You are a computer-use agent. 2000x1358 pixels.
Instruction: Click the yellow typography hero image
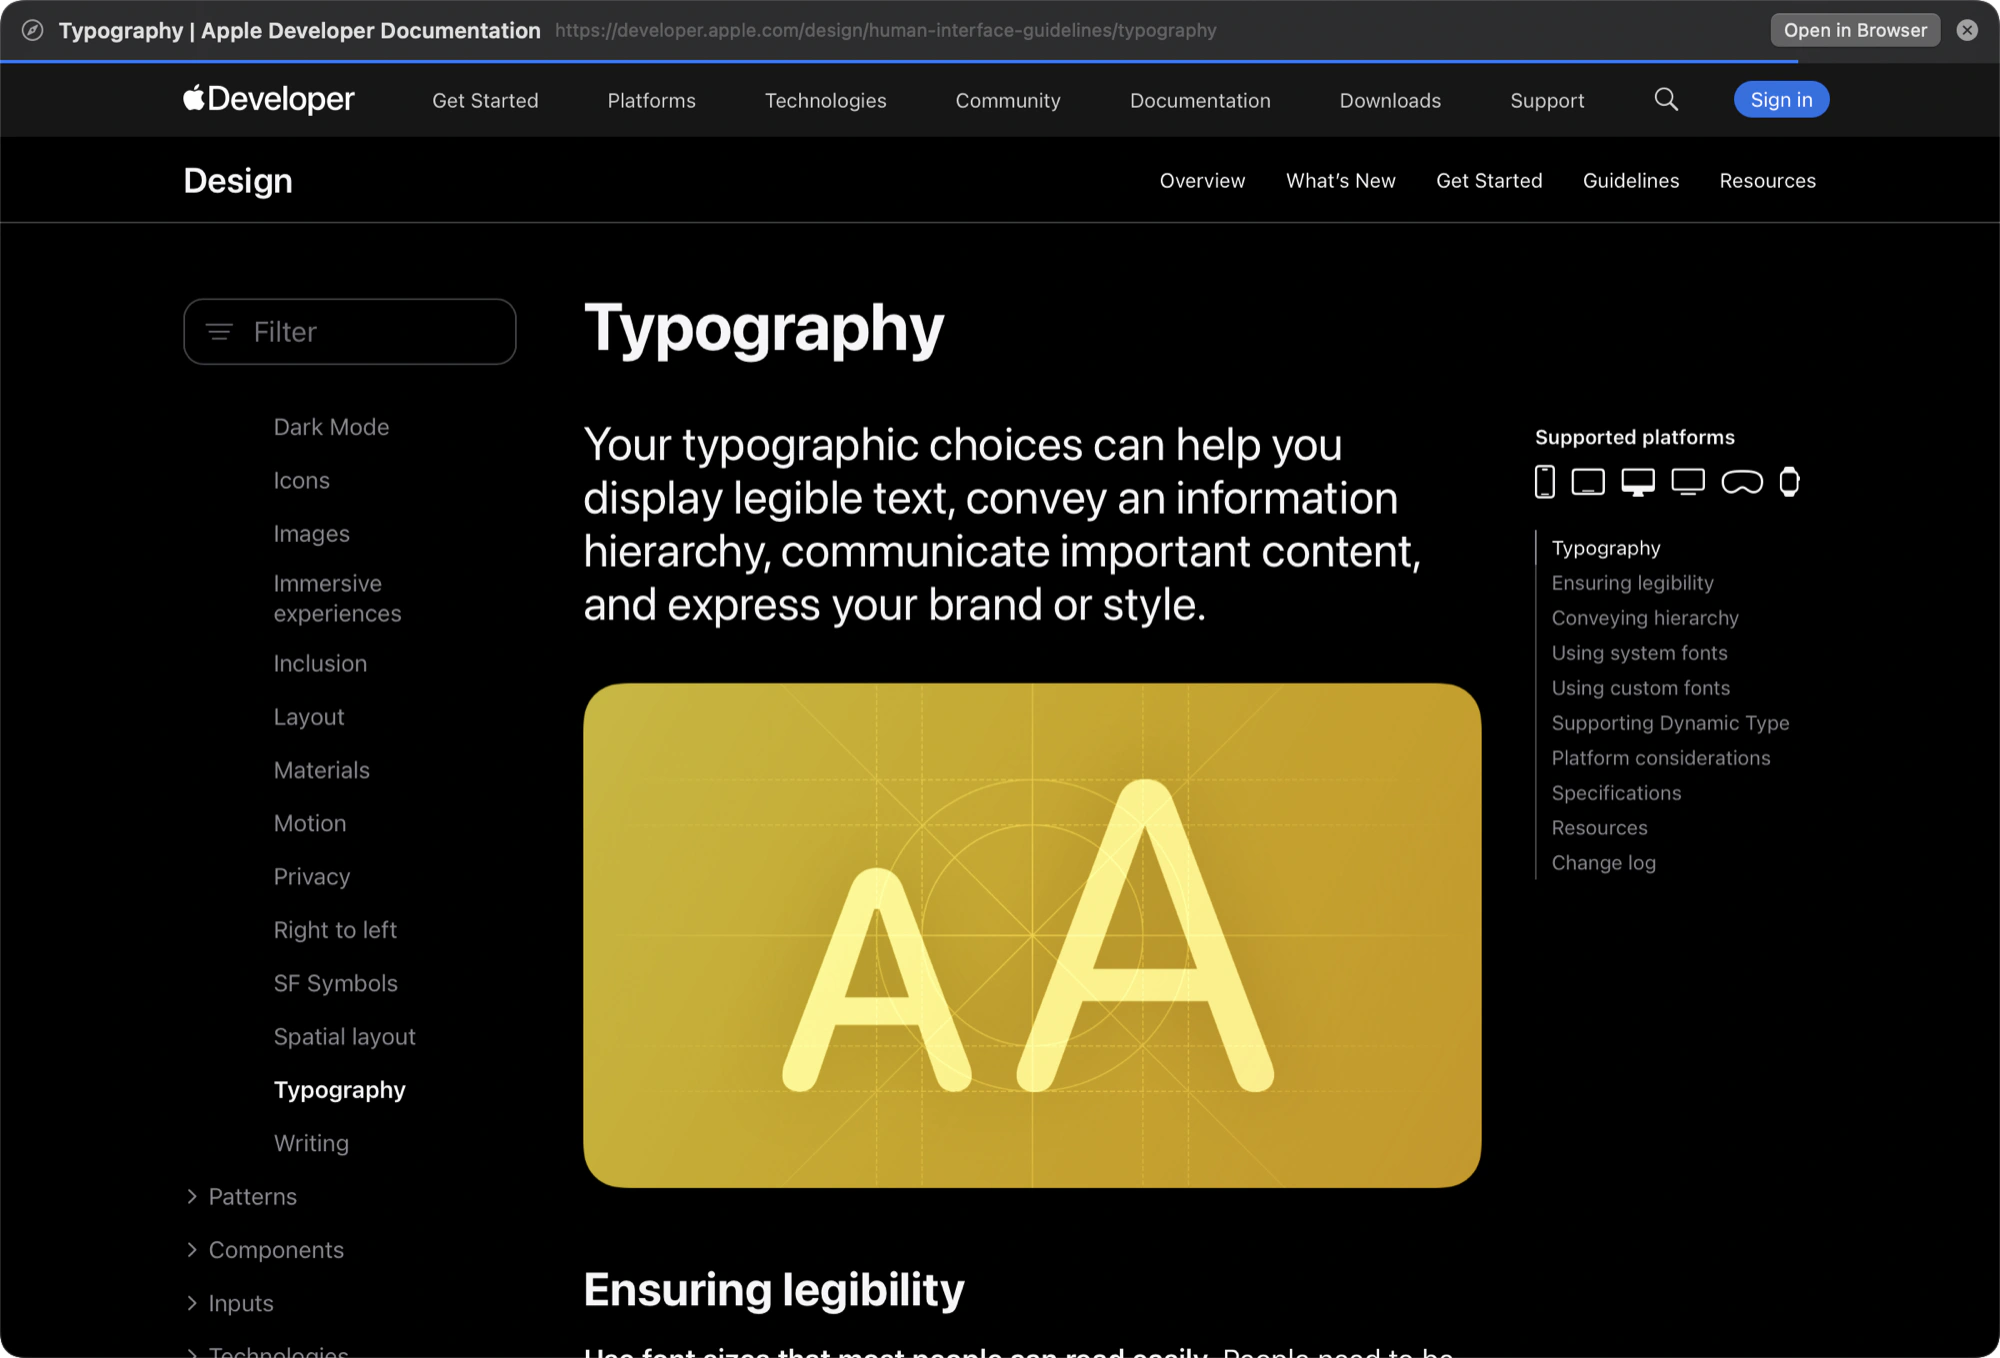1032,935
